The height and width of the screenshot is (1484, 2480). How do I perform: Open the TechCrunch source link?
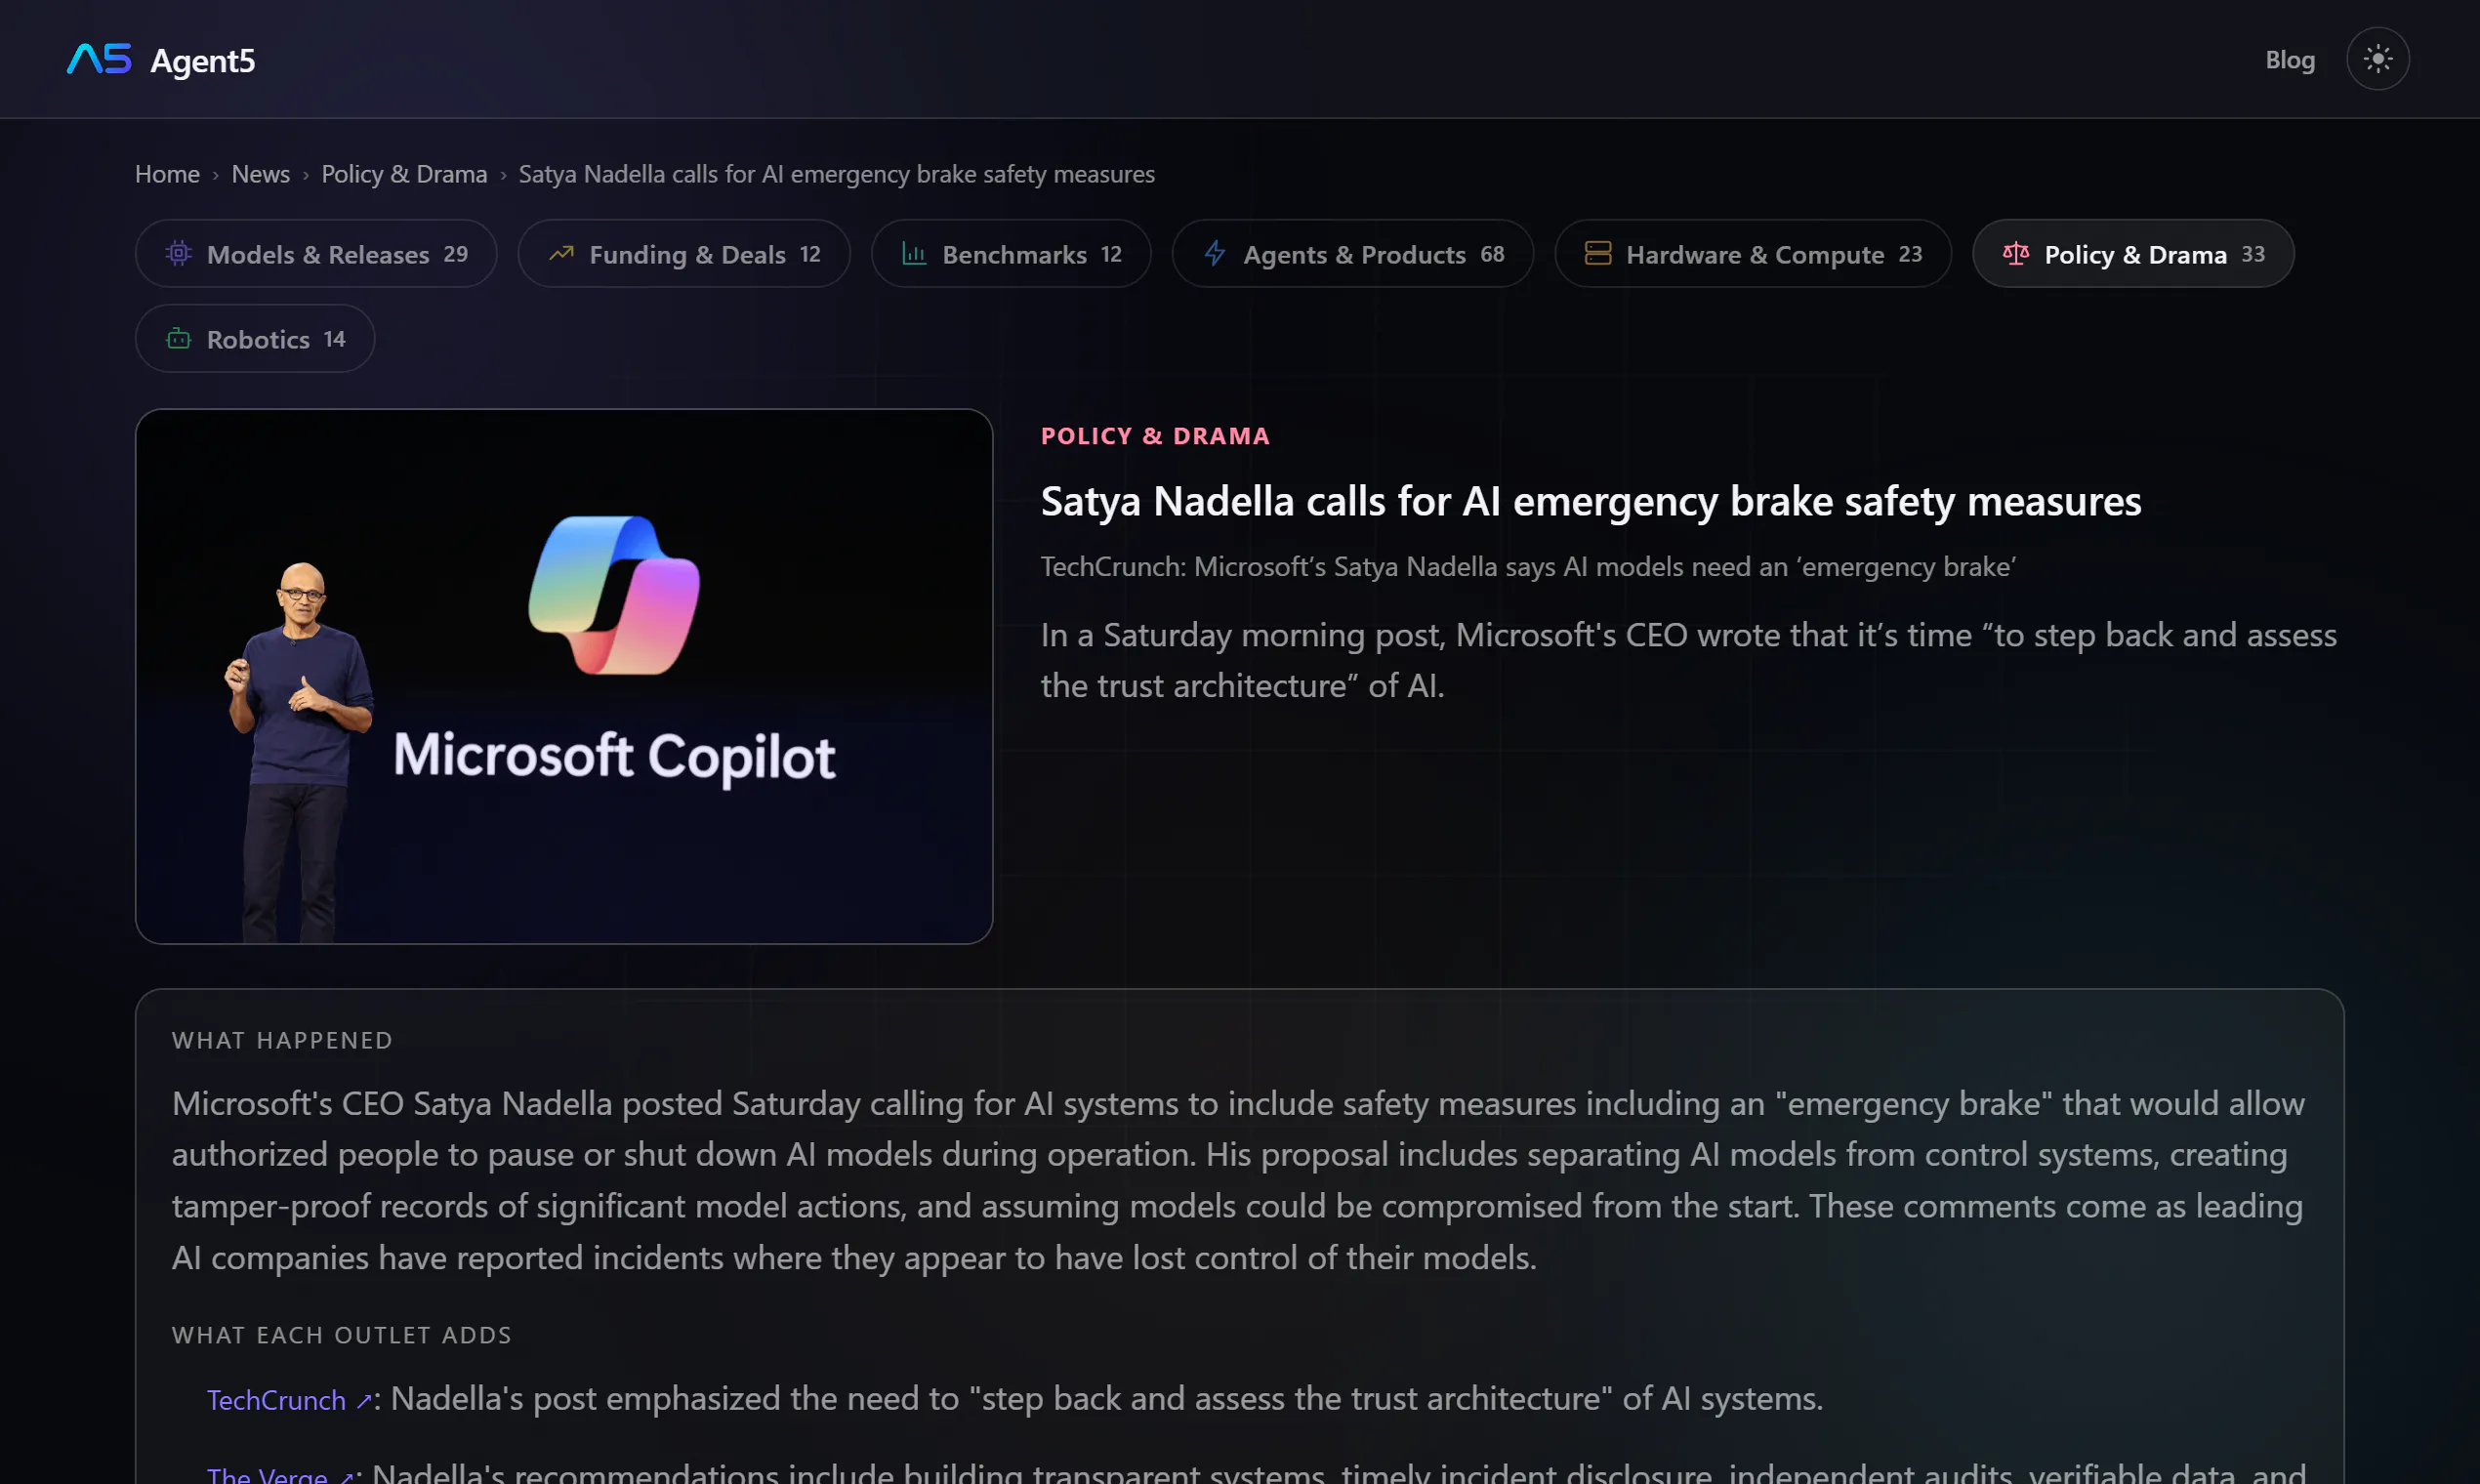pyautogui.click(x=276, y=1400)
